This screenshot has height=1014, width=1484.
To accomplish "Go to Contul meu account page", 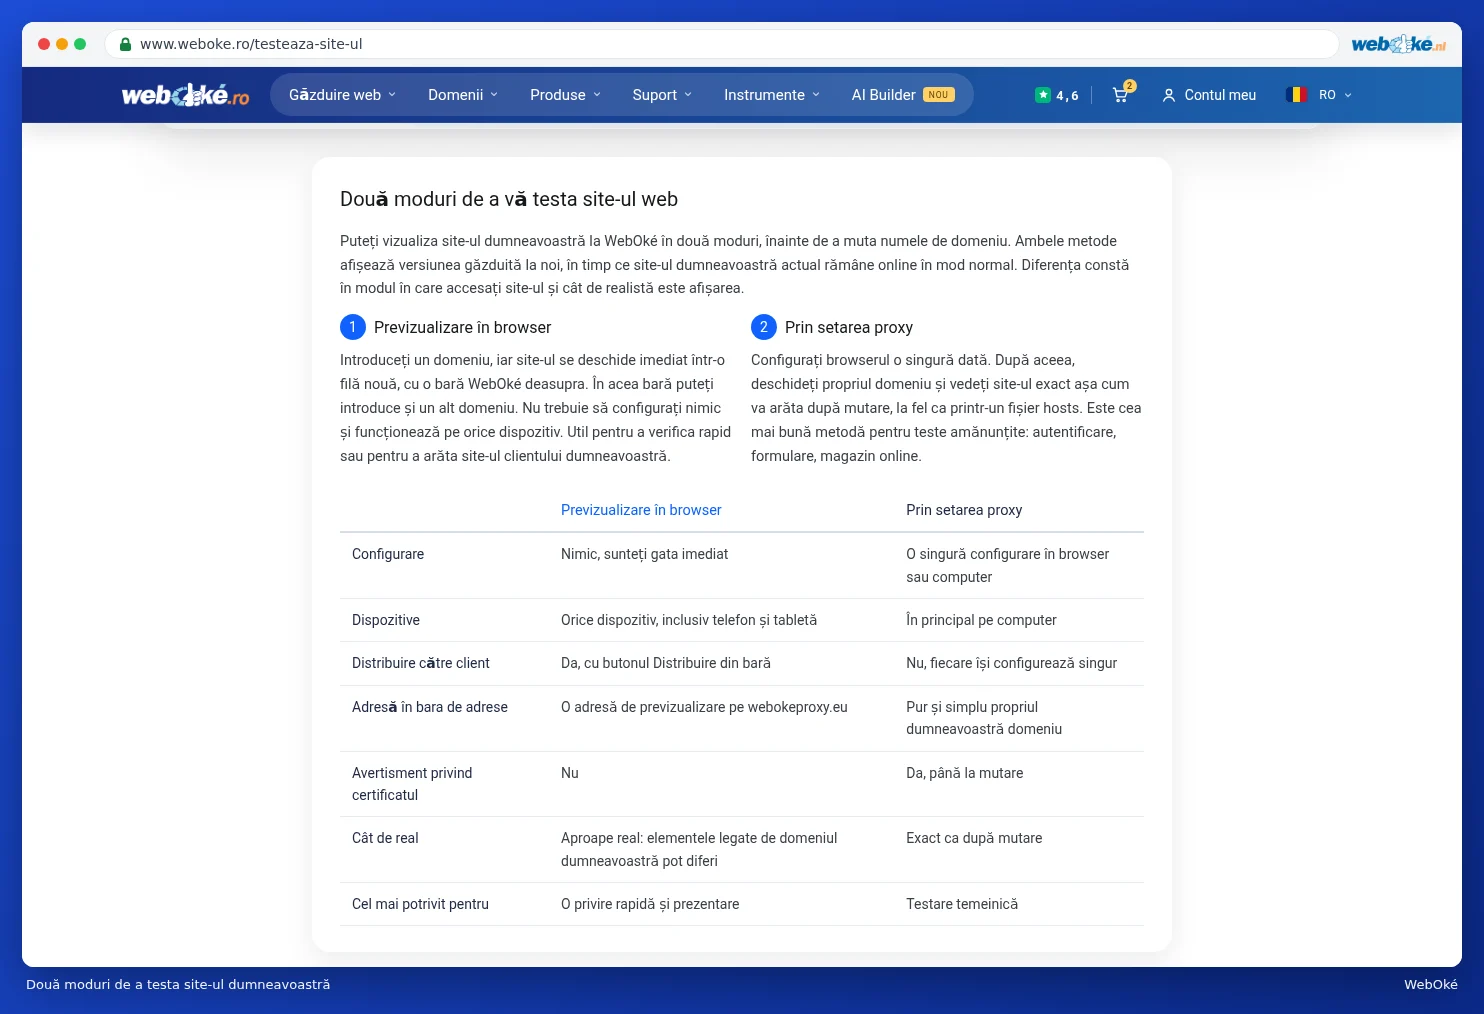I will tap(1220, 95).
